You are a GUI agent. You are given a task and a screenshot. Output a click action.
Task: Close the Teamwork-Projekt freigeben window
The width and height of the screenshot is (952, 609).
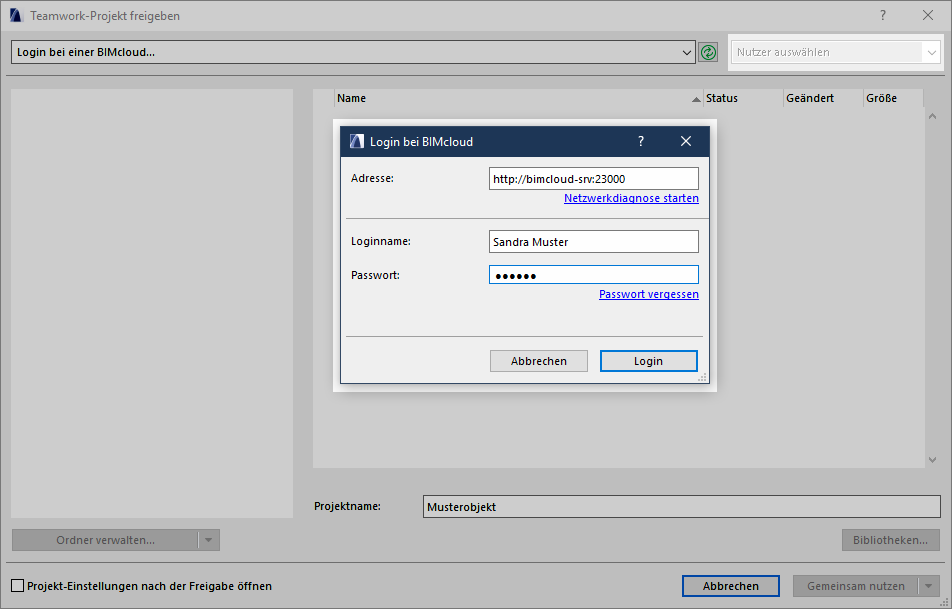pyautogui.click(x=928, y=16)
